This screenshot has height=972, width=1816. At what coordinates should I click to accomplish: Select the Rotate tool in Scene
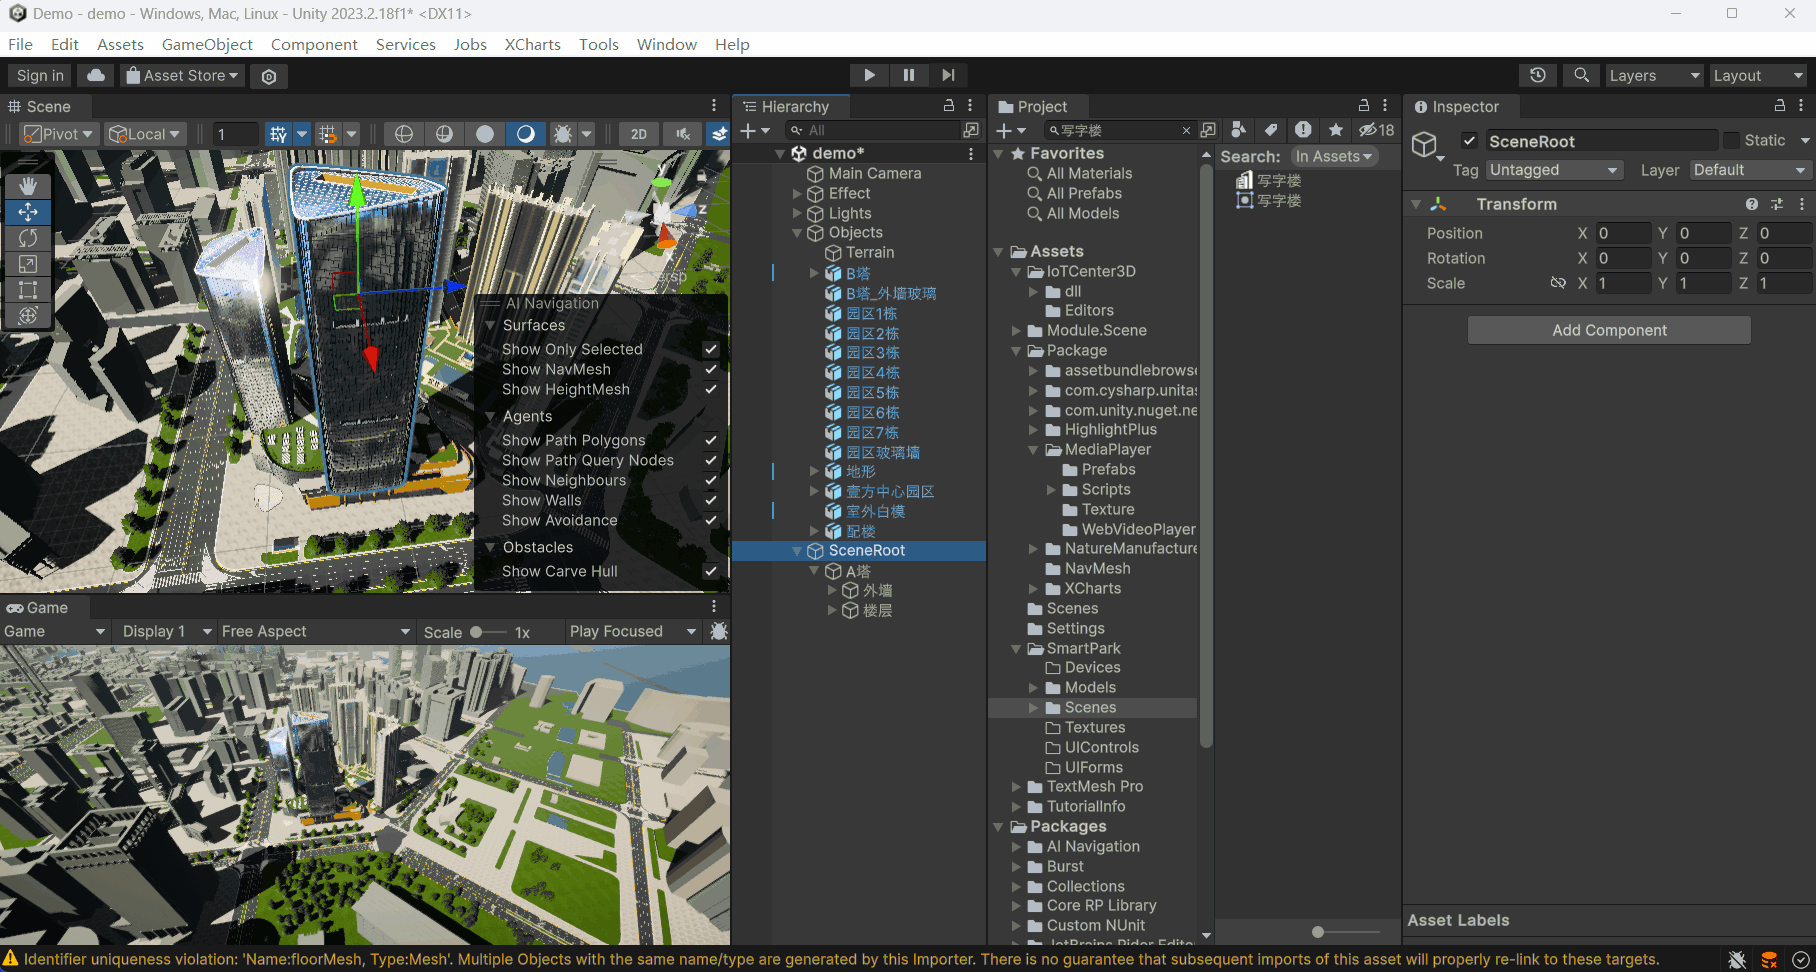tap(28, 238)
